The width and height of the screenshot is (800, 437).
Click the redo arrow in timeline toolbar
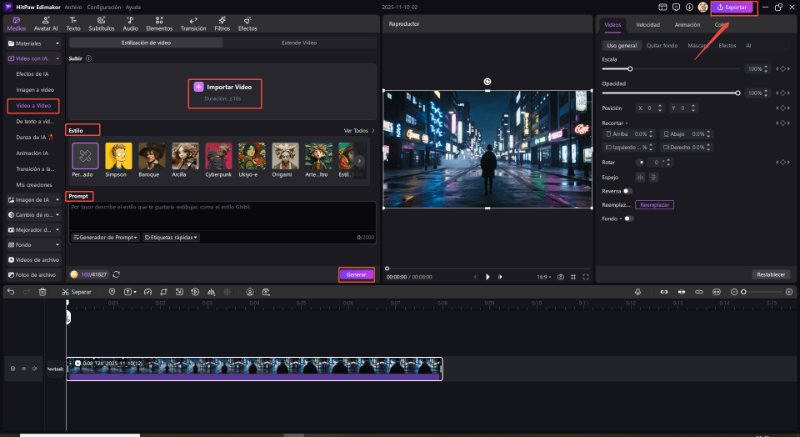coord(27,292)
